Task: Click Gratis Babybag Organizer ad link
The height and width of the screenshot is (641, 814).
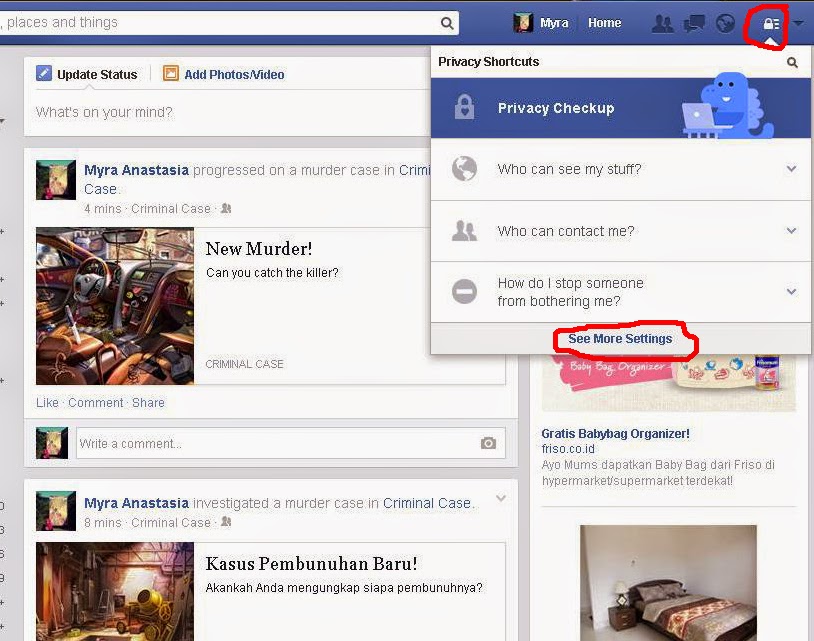Action: pos(615,433)
